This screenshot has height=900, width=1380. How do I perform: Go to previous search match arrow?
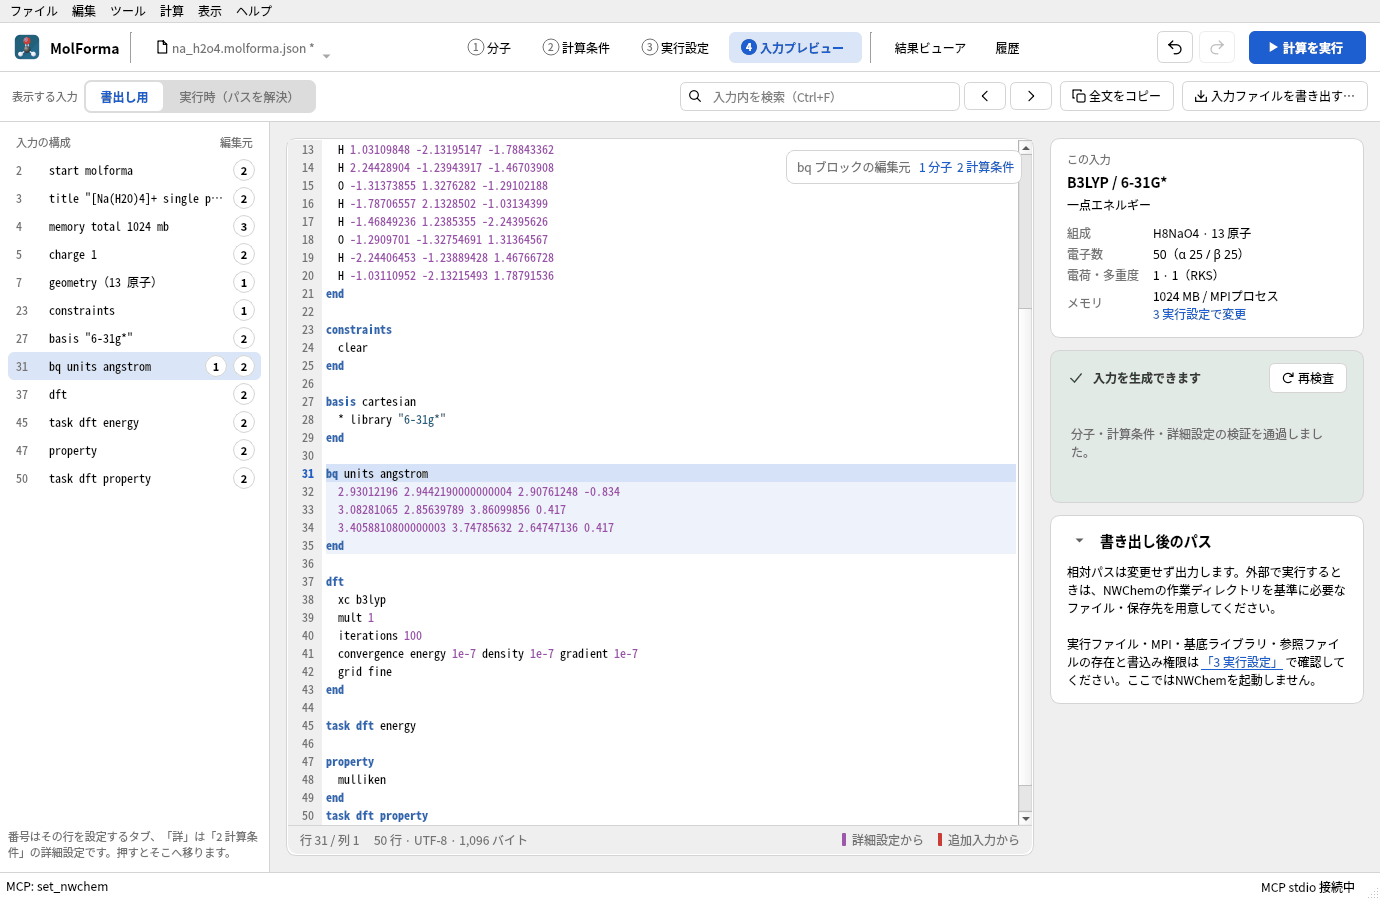985,96
